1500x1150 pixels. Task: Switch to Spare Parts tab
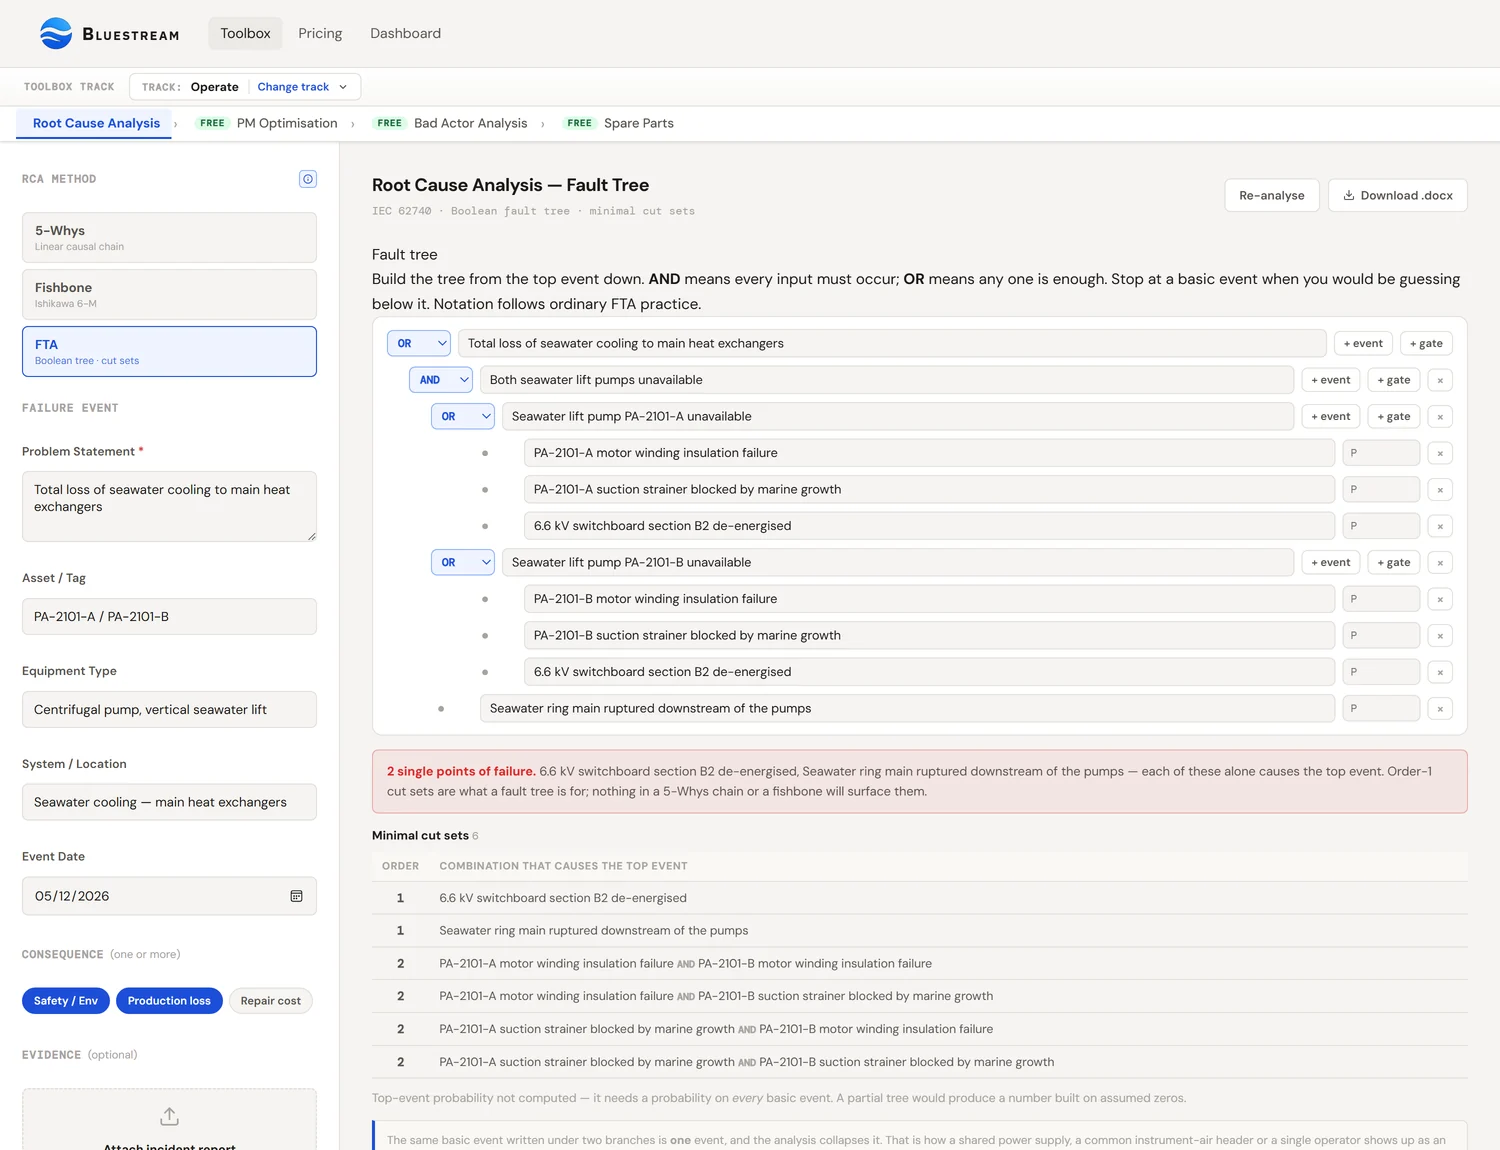618,123
